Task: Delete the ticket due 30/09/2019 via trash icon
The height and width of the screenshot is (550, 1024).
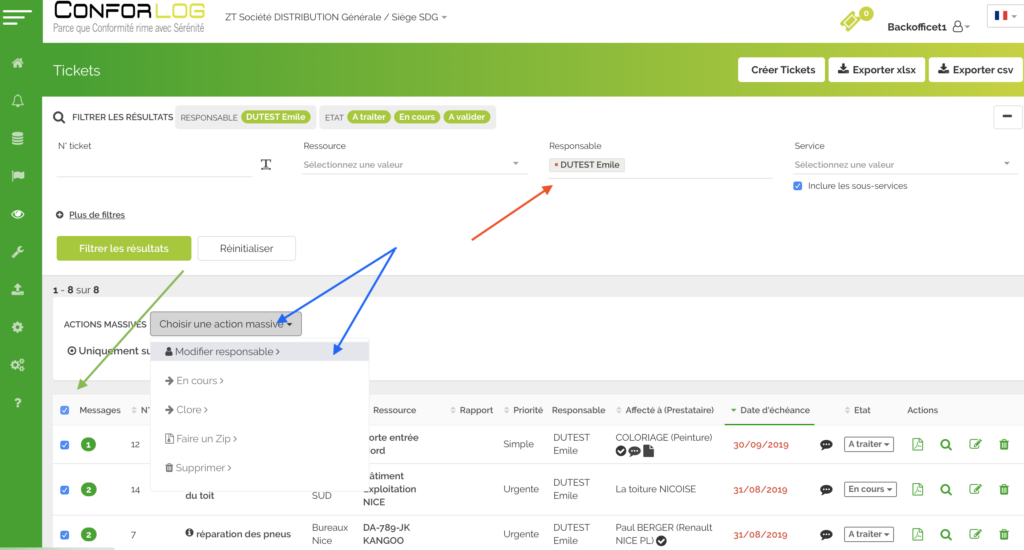Action: point(1004,445)
